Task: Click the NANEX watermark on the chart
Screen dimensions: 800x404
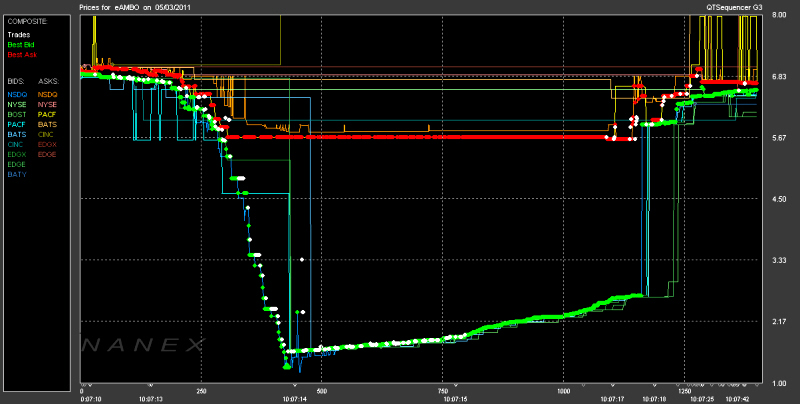Action: pyautogui.click(x=145, y=345)
